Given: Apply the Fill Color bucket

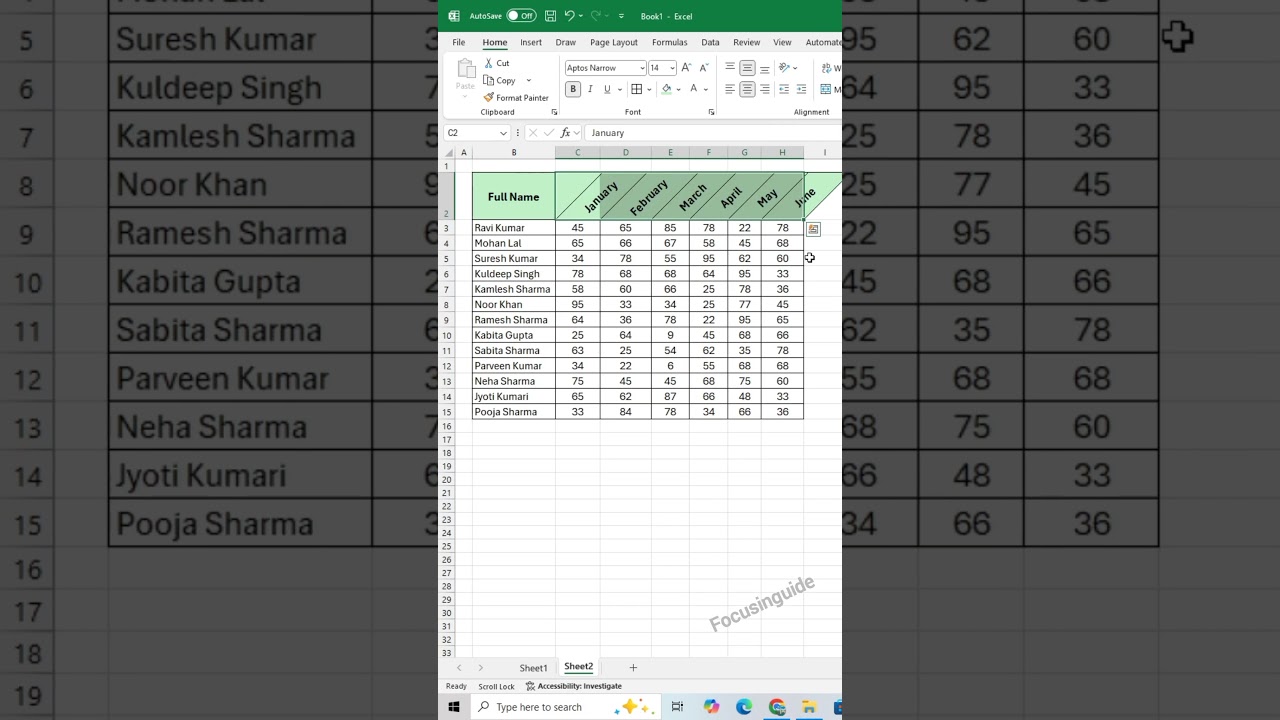Looking at the screenshot, I should (666, 89).
